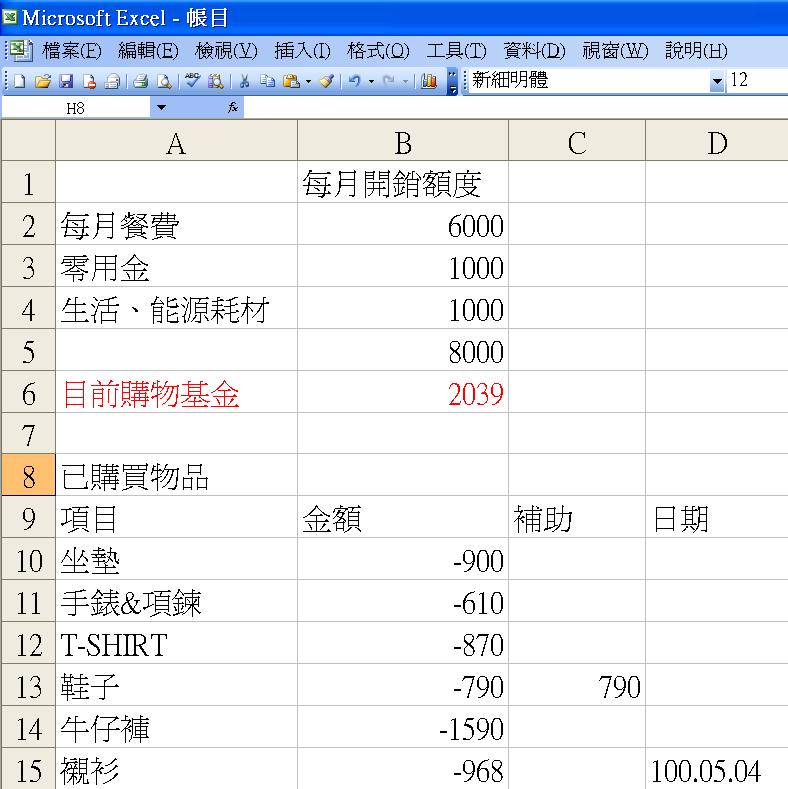This screenshot has width=788, height=789.
Task: Open the Name Box dropdown arrow
Action: pyautogui.click(x=161, y=107)
